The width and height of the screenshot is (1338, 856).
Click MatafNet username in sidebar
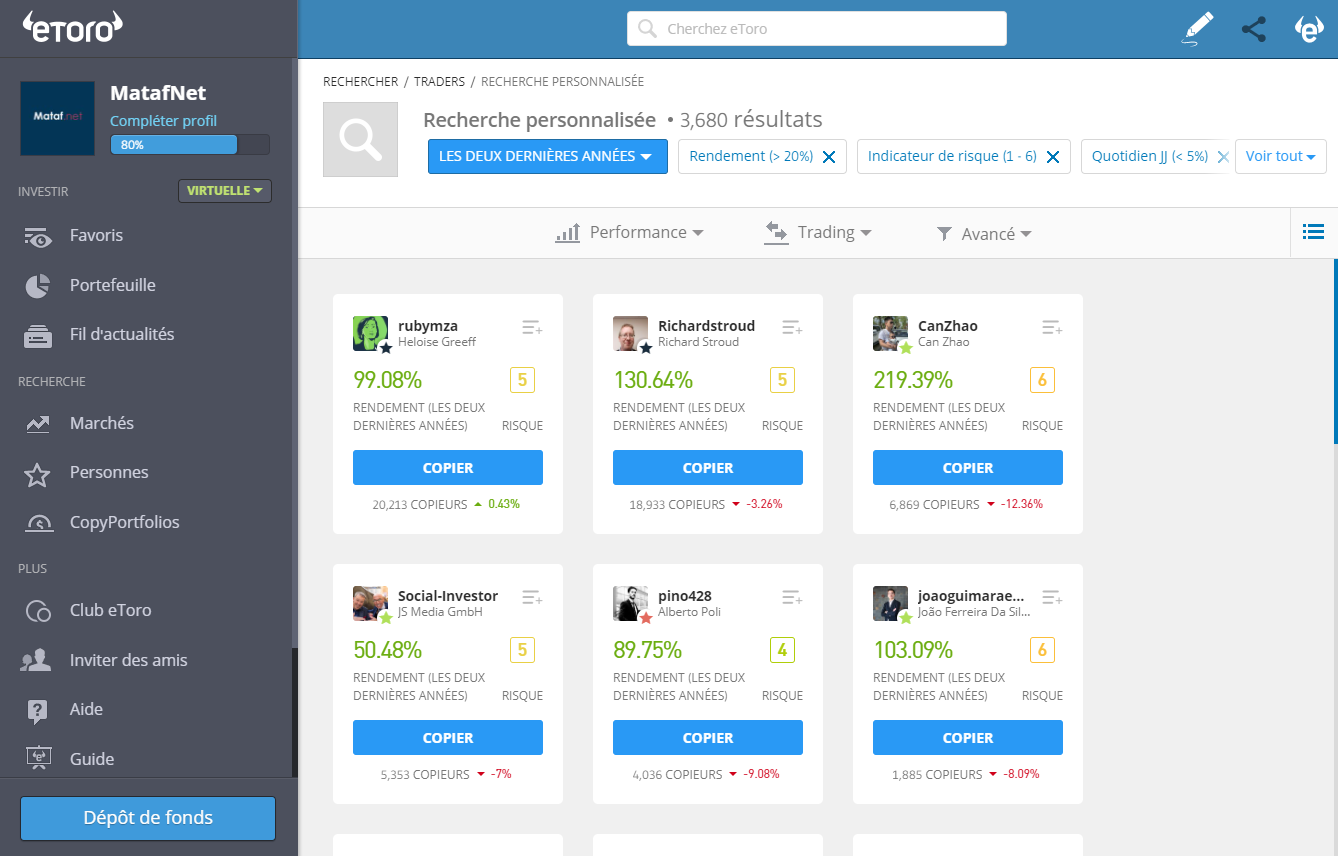coord(158,93)
